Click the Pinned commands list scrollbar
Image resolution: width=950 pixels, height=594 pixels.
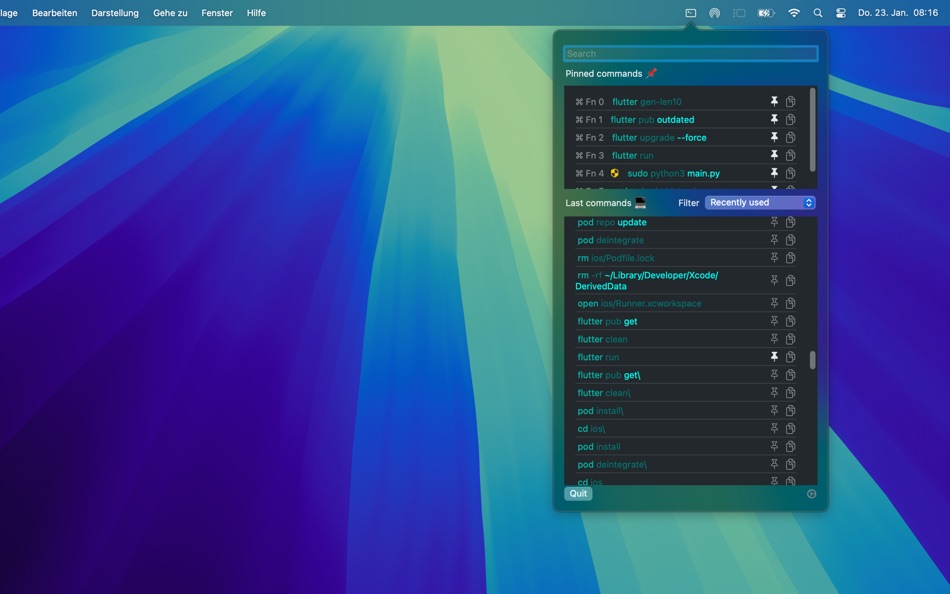tap(812, 130)
